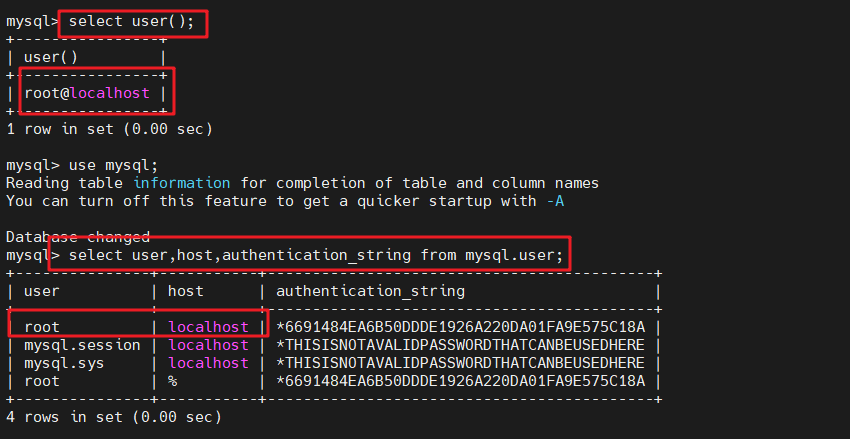Click the highlighted -A option text
The width and height of the screenshot is (850, 439).
point(553,201)
